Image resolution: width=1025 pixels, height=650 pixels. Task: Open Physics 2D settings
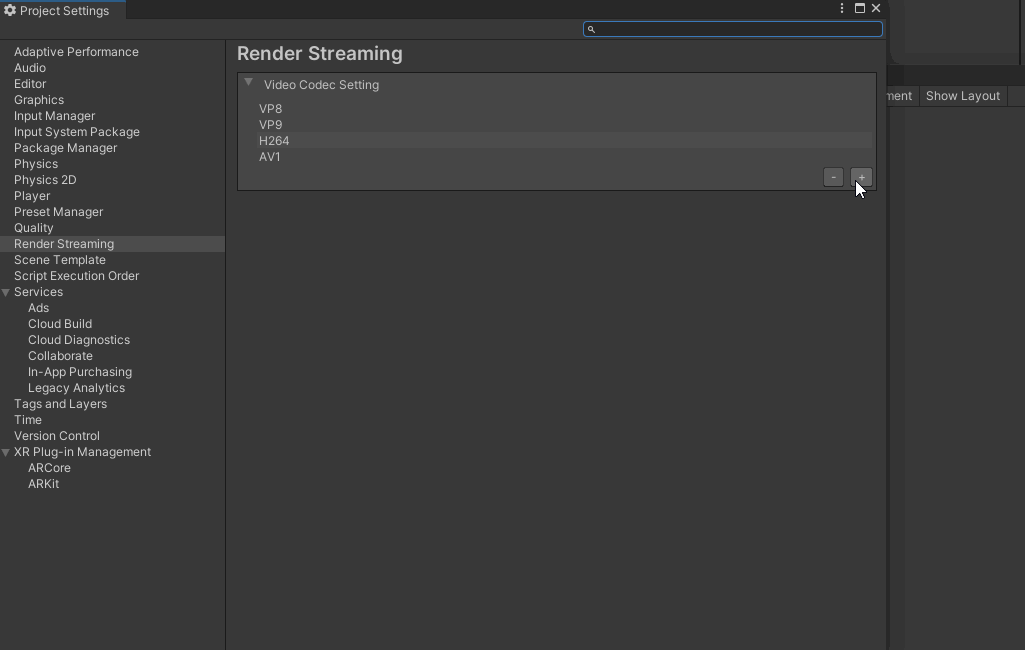click(x=45, y=180)
